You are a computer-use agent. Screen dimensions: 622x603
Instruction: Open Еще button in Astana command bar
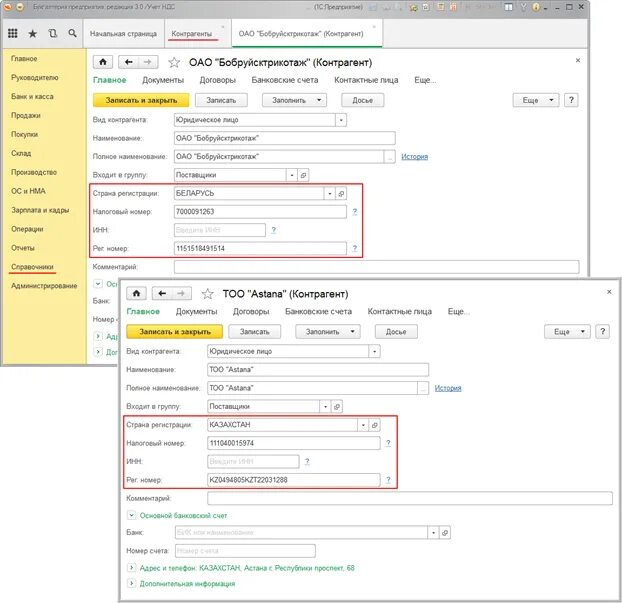pos(567,332)
